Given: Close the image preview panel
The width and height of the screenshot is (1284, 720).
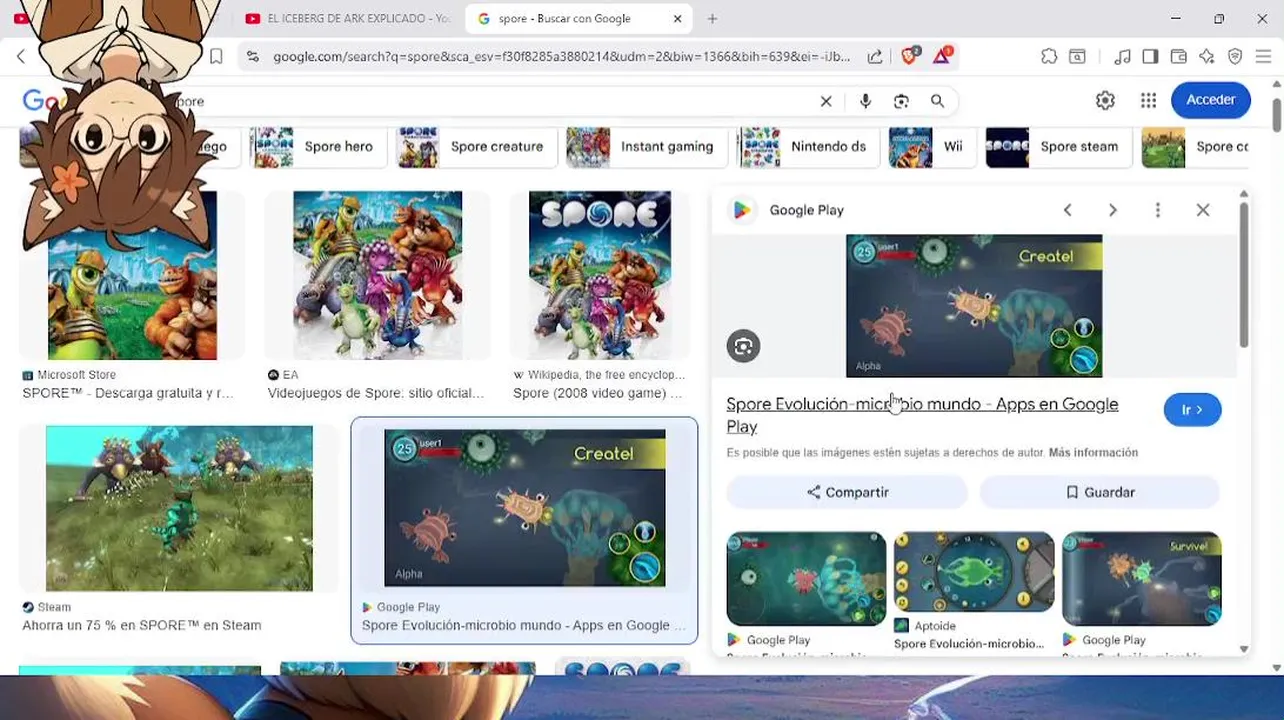Looking at the screenshot, I should (1203, 210).
